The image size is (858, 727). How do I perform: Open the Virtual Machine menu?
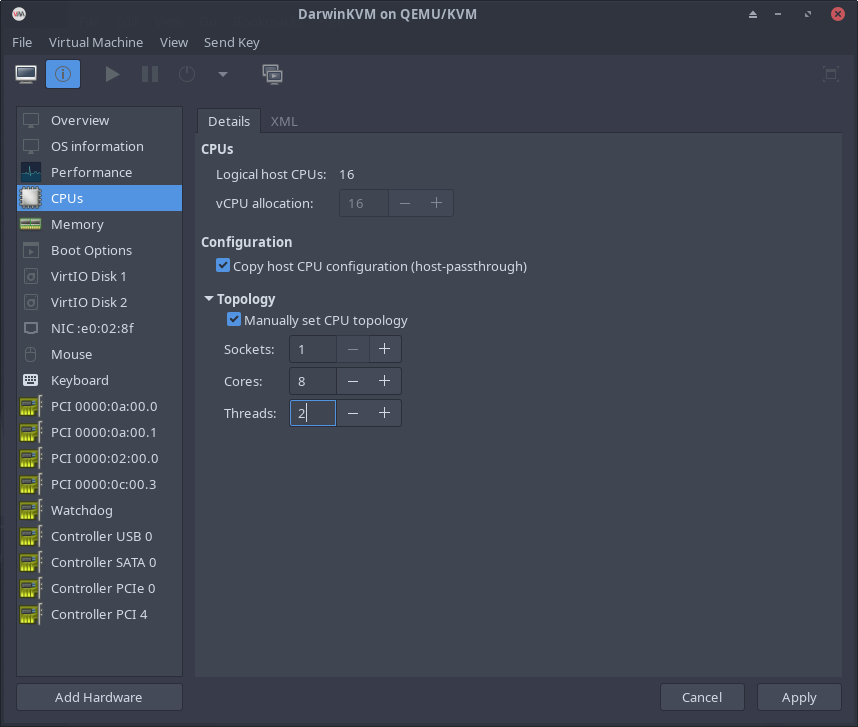pyautogui.click(x=96, y=42)
